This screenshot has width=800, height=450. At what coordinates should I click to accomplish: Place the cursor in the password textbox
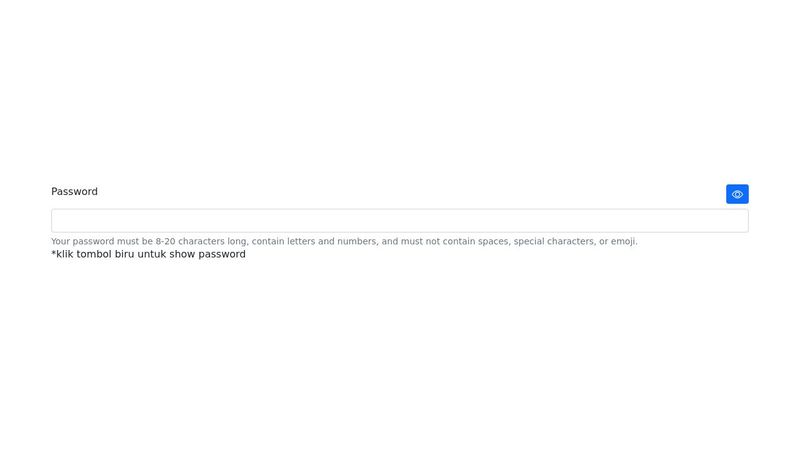pyautogui.click(x=399, y=220)
